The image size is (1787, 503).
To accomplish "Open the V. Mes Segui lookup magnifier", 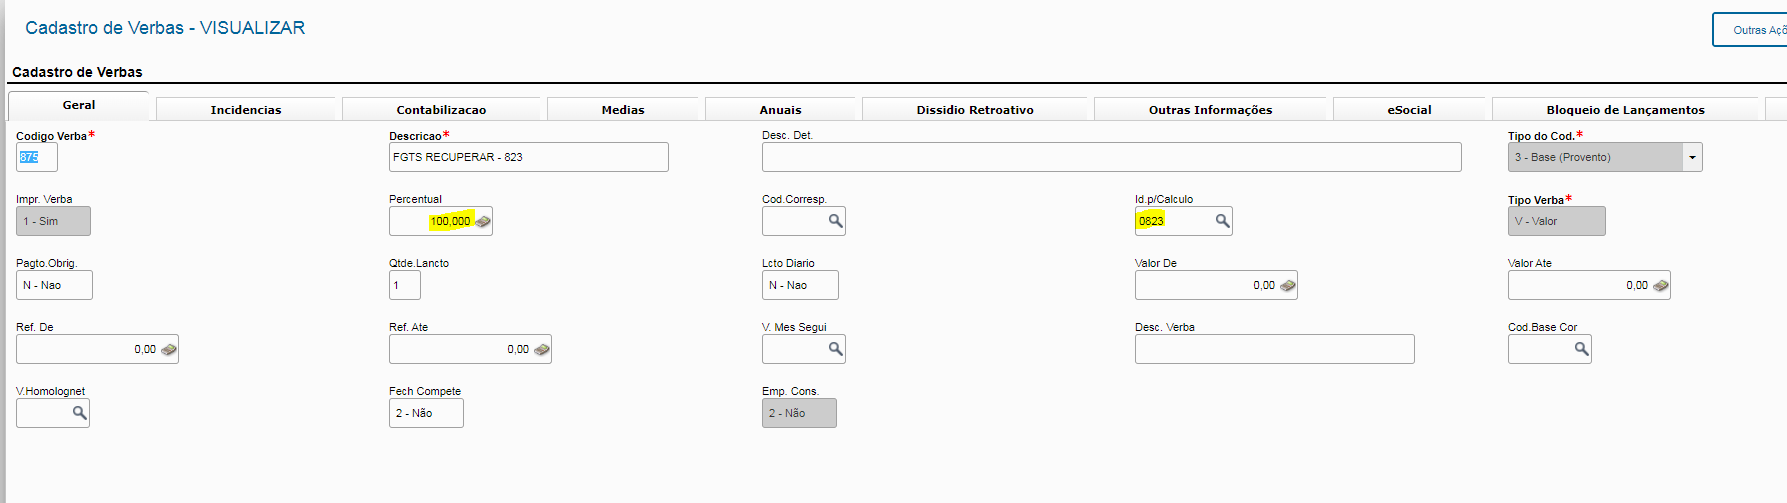I will click(835, 349).
